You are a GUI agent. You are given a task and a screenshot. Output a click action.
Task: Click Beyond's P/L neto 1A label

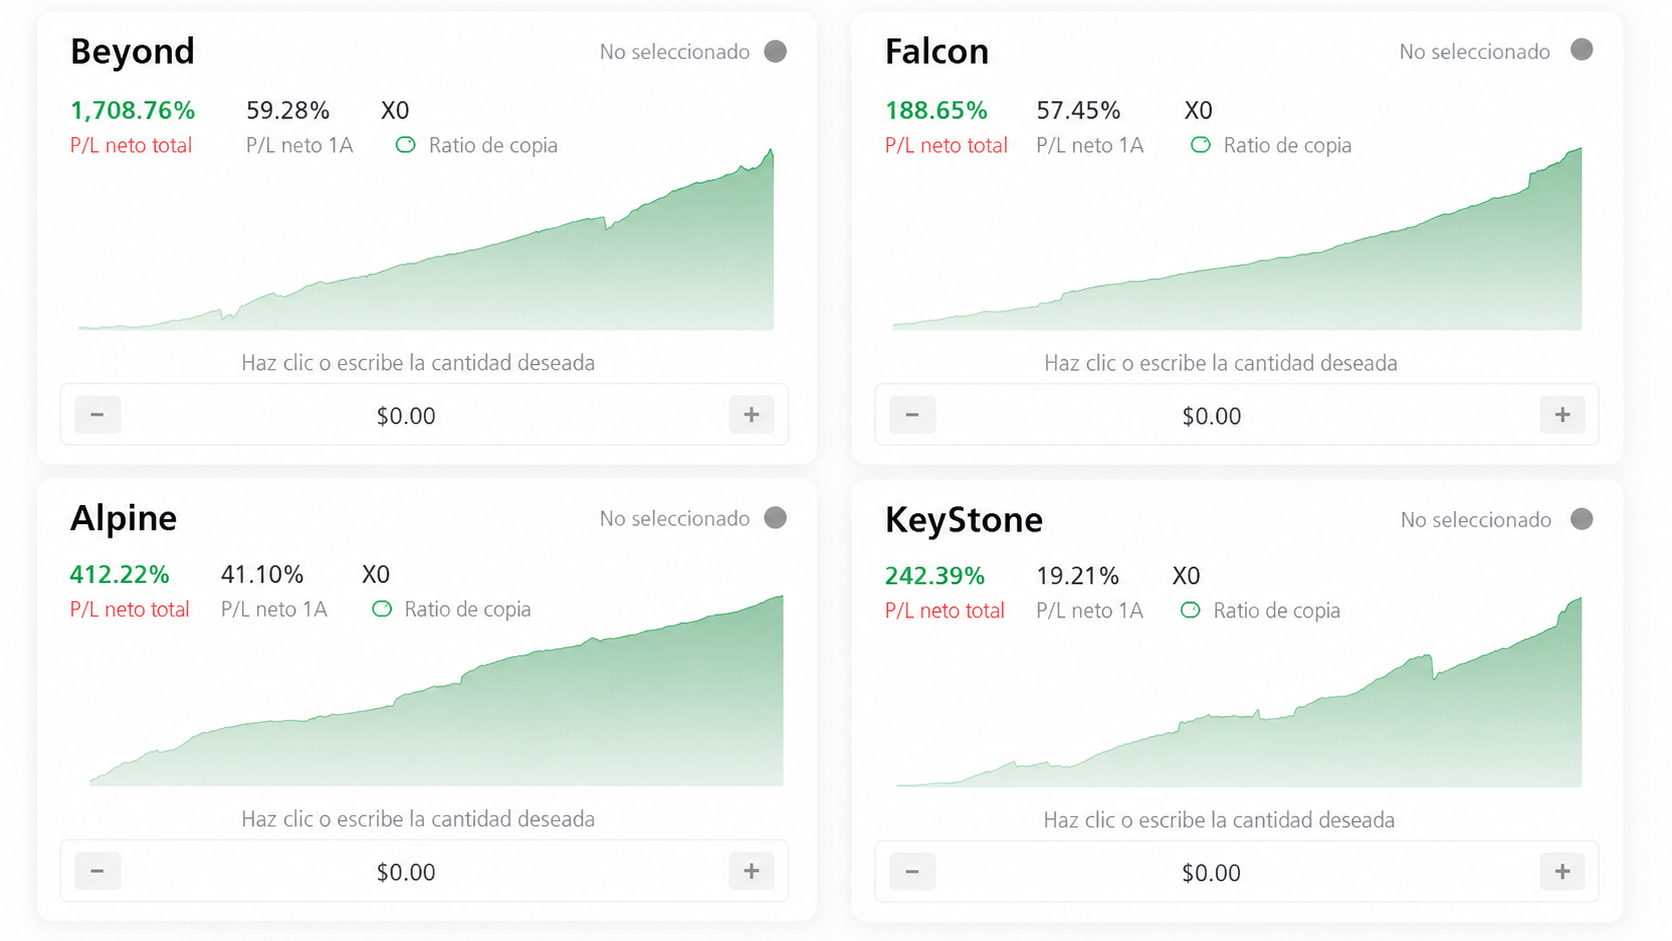tap(300, 145)
